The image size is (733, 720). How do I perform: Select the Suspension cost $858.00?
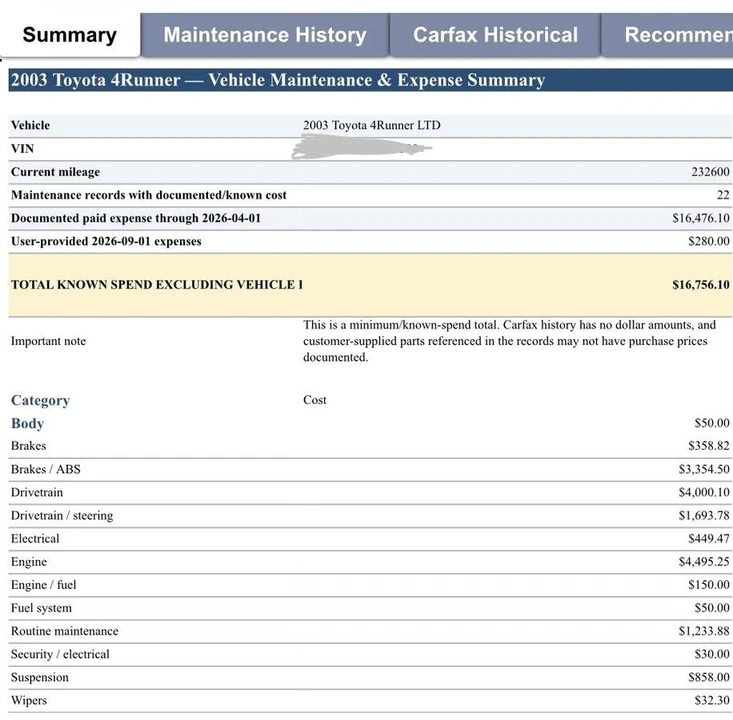[x=709, y=677]
